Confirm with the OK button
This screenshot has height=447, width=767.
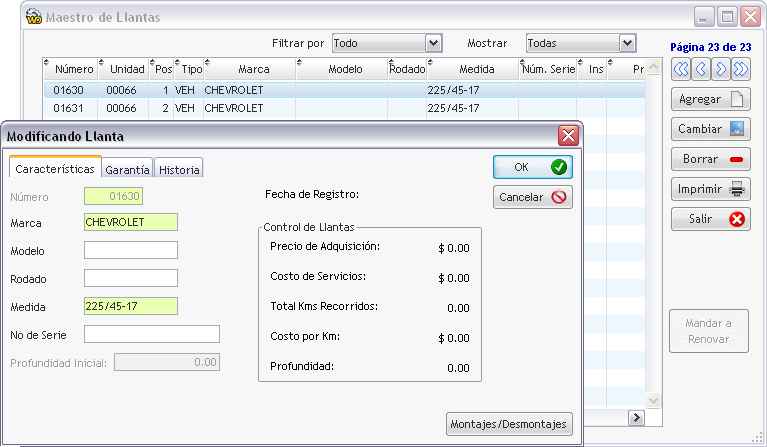pos(533,167)
